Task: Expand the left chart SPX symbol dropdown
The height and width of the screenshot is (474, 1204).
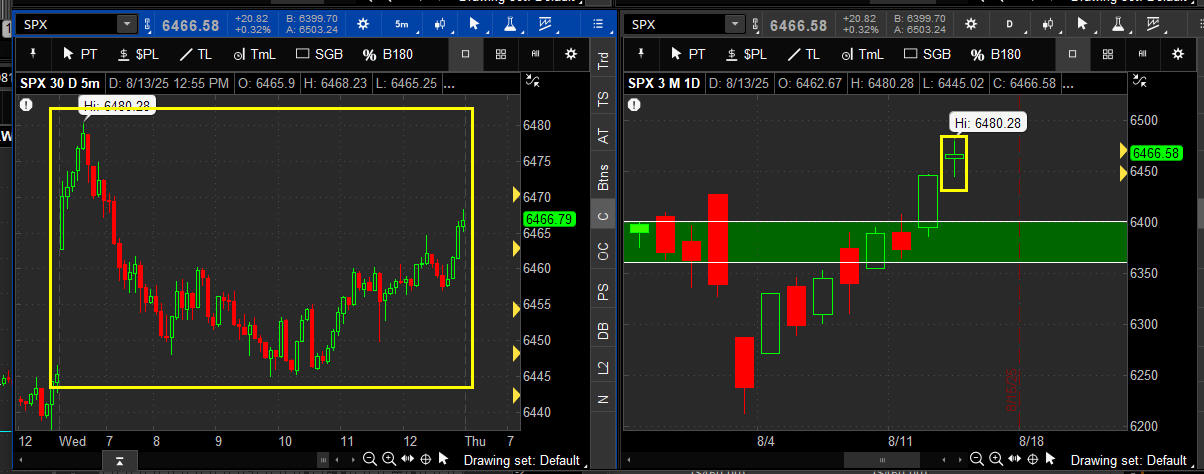Action: [x=128, y=24]
